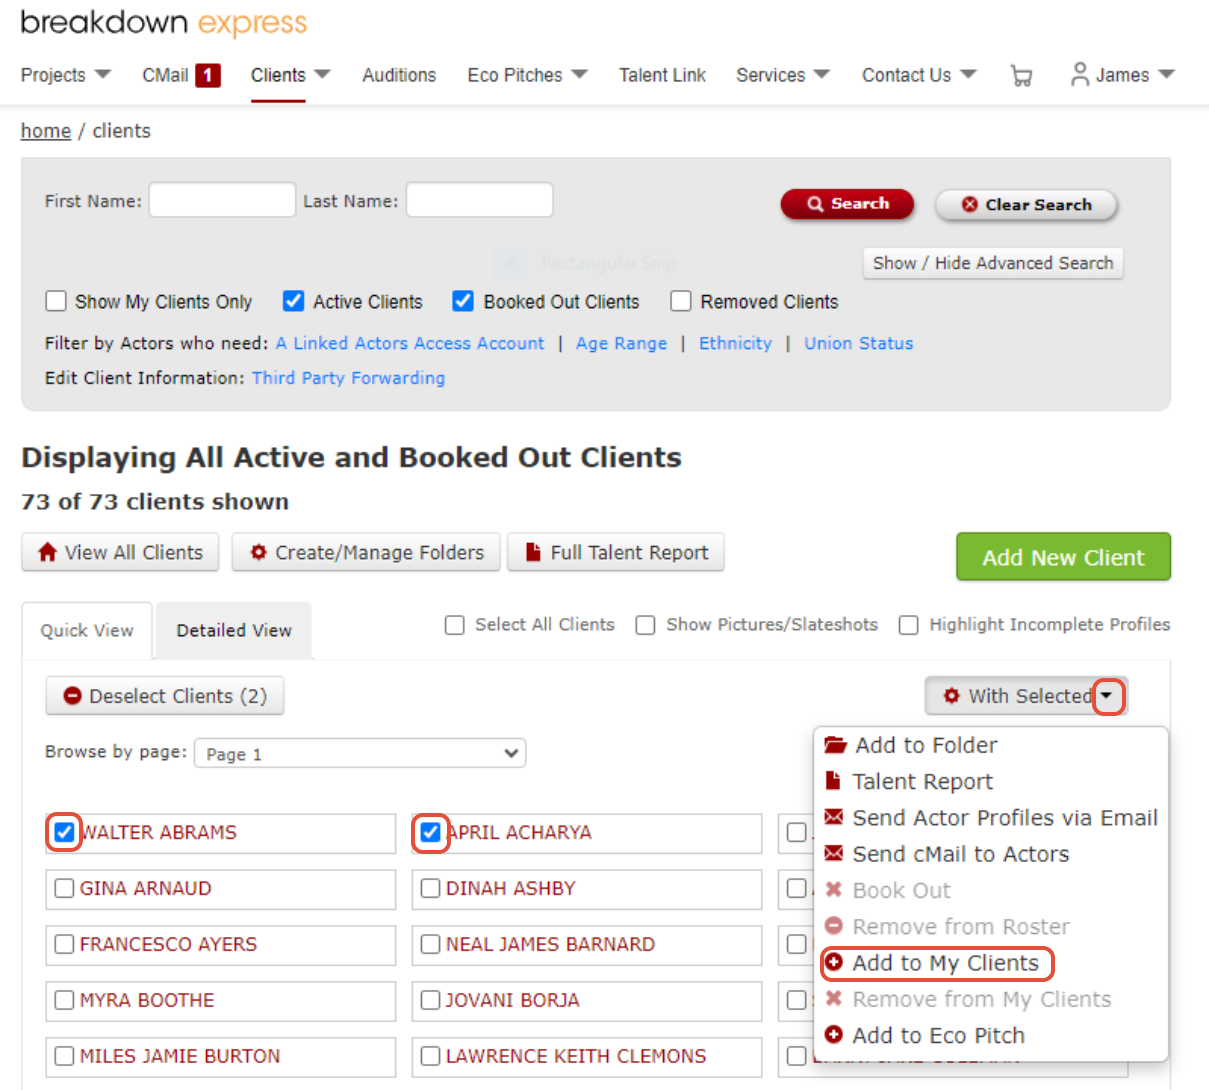Screen dimensions: 1209x1090
Task: Click the Age Range filter link
Action: 621,343
